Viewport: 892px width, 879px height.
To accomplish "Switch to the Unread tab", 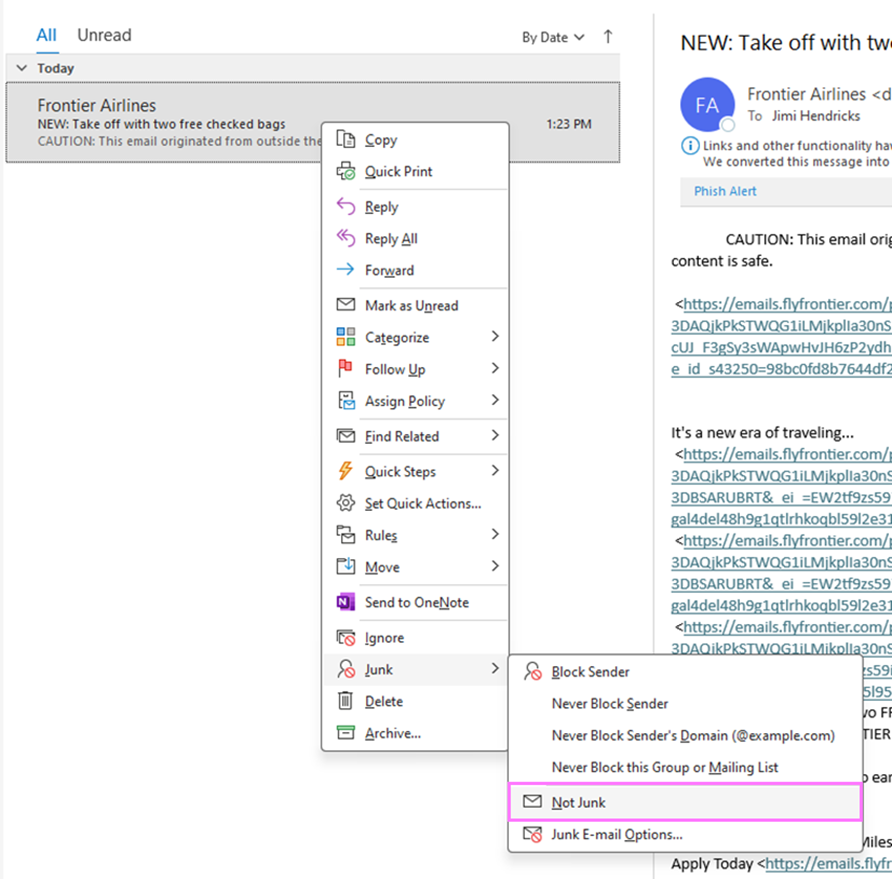I will 104,35.
